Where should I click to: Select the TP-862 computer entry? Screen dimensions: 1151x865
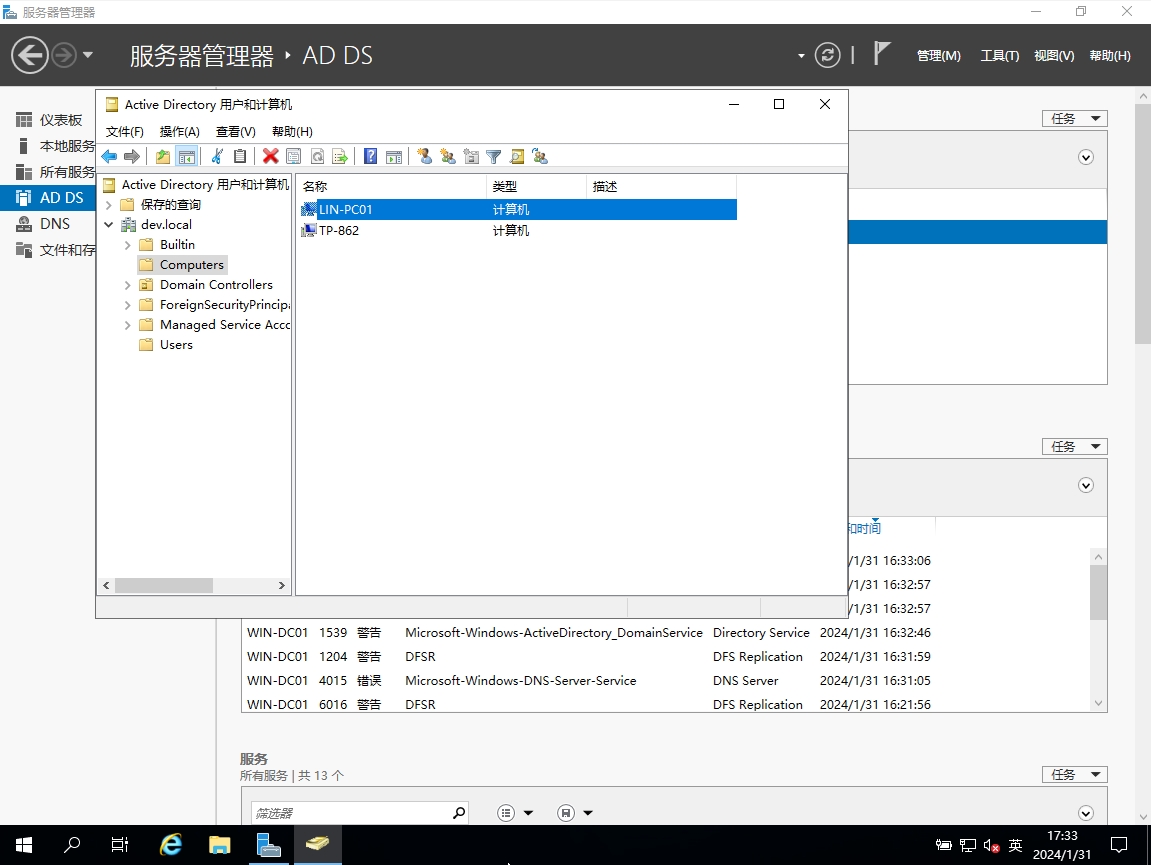pyautogui.click(x=338, y=231)
